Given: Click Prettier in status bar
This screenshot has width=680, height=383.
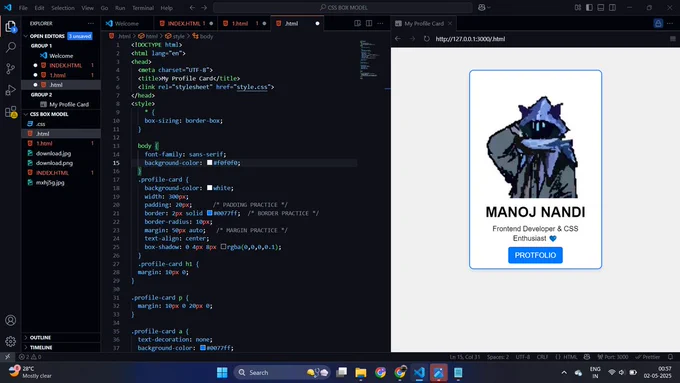Looking at the screenshot, I should (x=648, y=357).
